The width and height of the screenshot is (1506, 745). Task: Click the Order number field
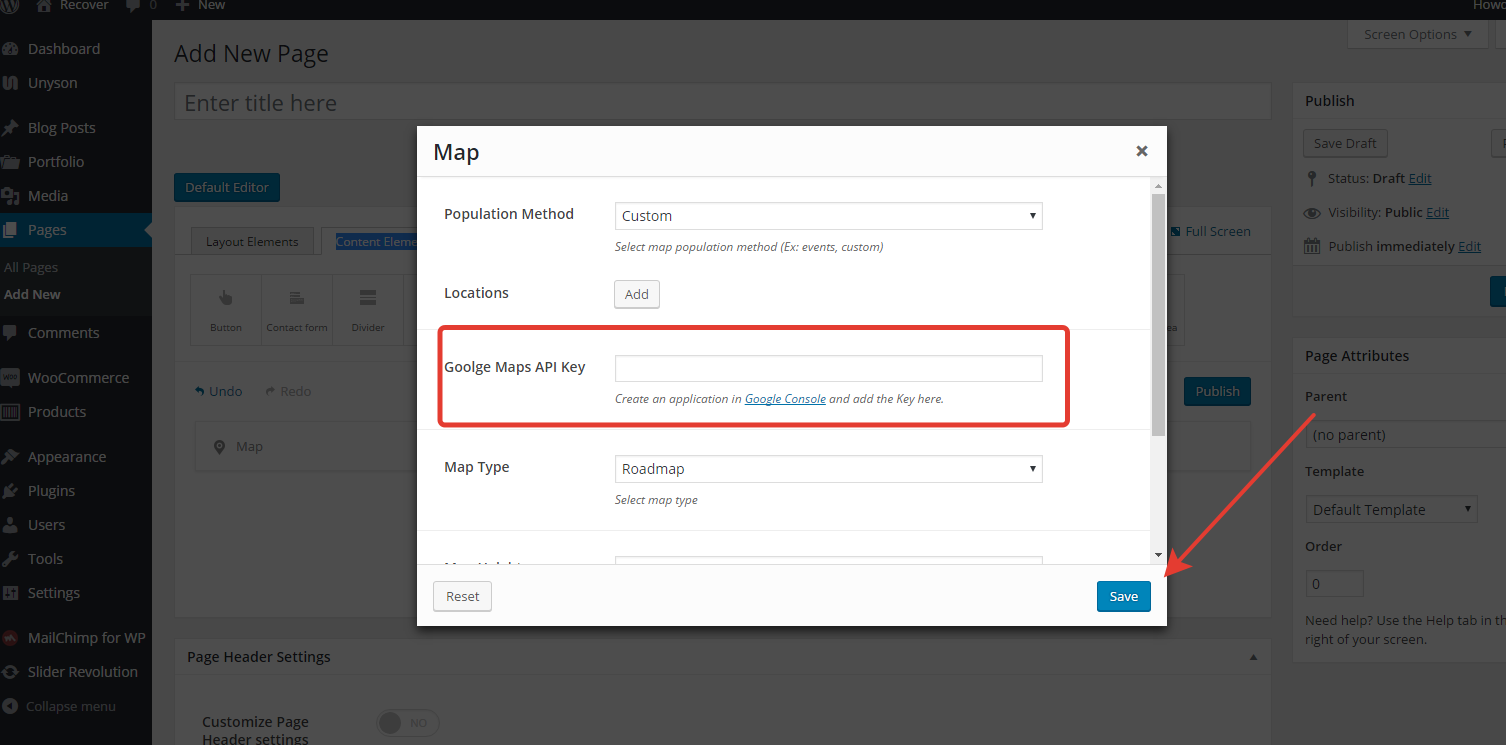click(1335, 583)
